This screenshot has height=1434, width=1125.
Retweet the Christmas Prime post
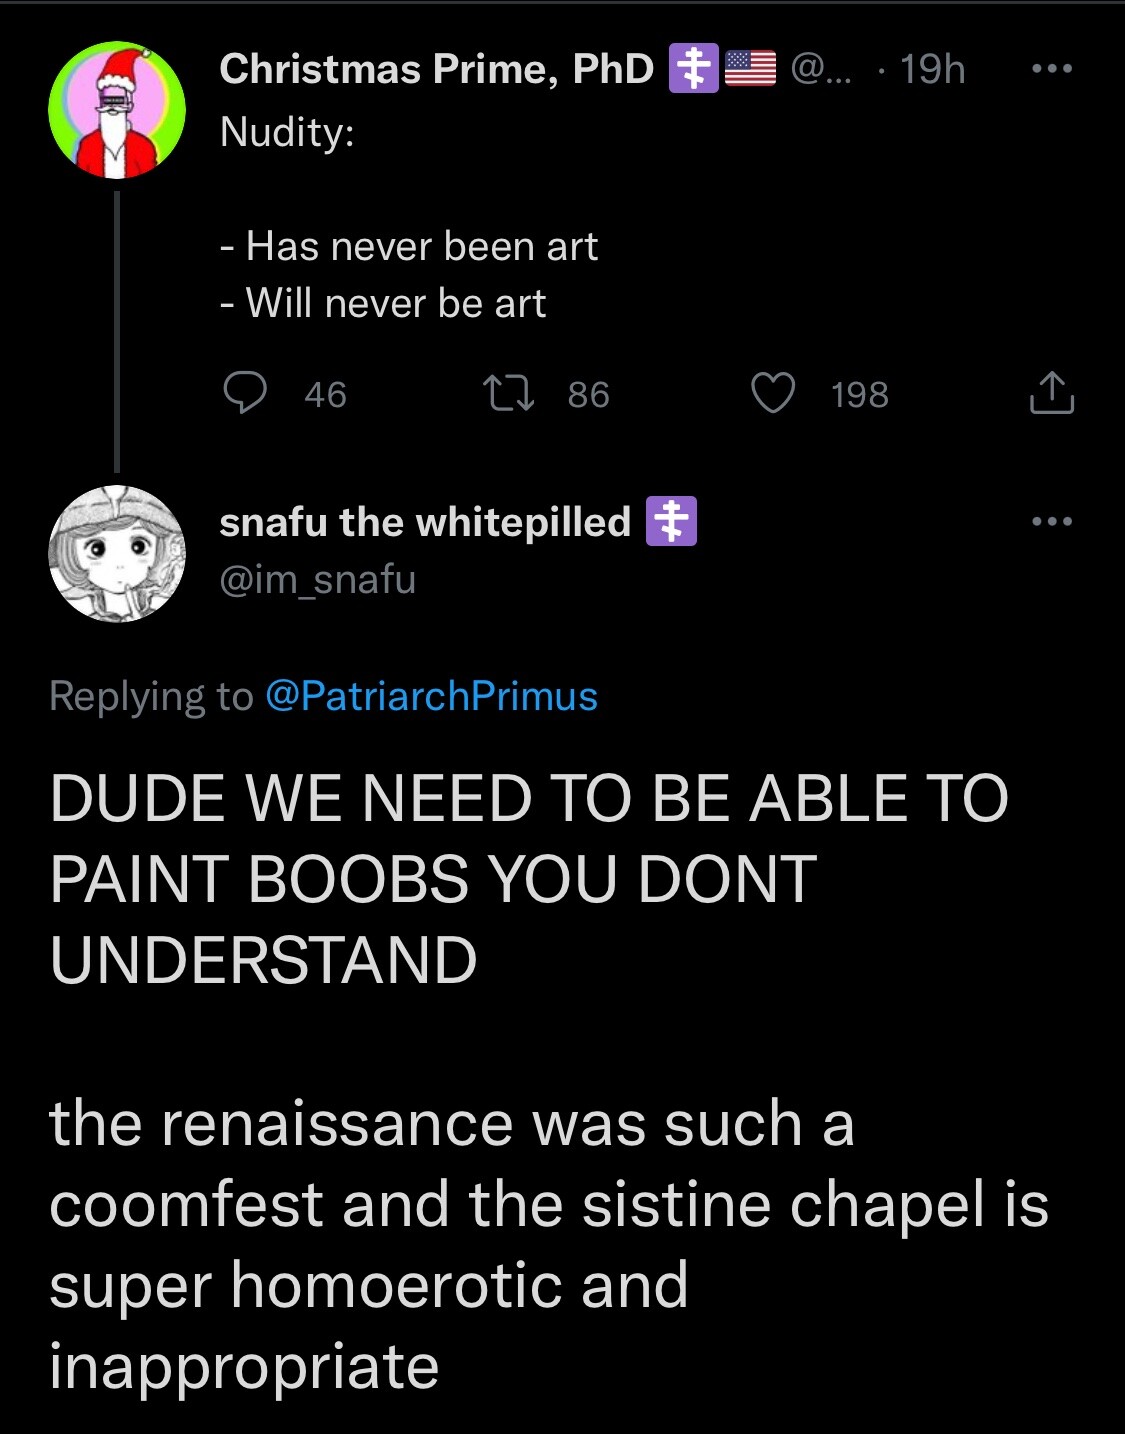tap(508, 393)
